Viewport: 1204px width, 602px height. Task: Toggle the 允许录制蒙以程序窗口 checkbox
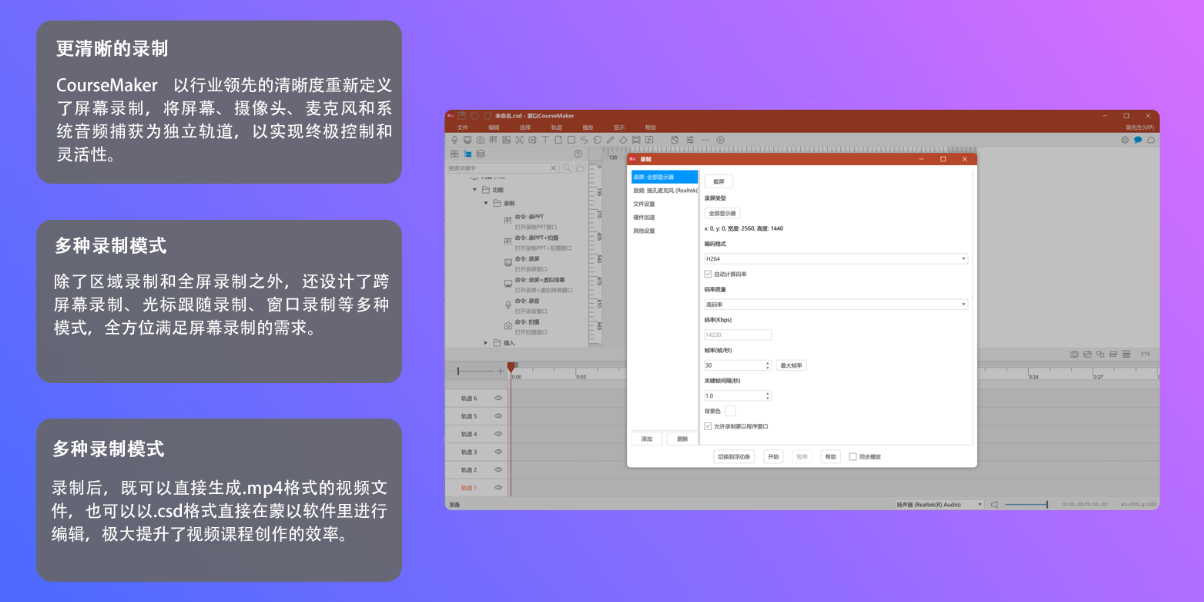pos(709,426)
